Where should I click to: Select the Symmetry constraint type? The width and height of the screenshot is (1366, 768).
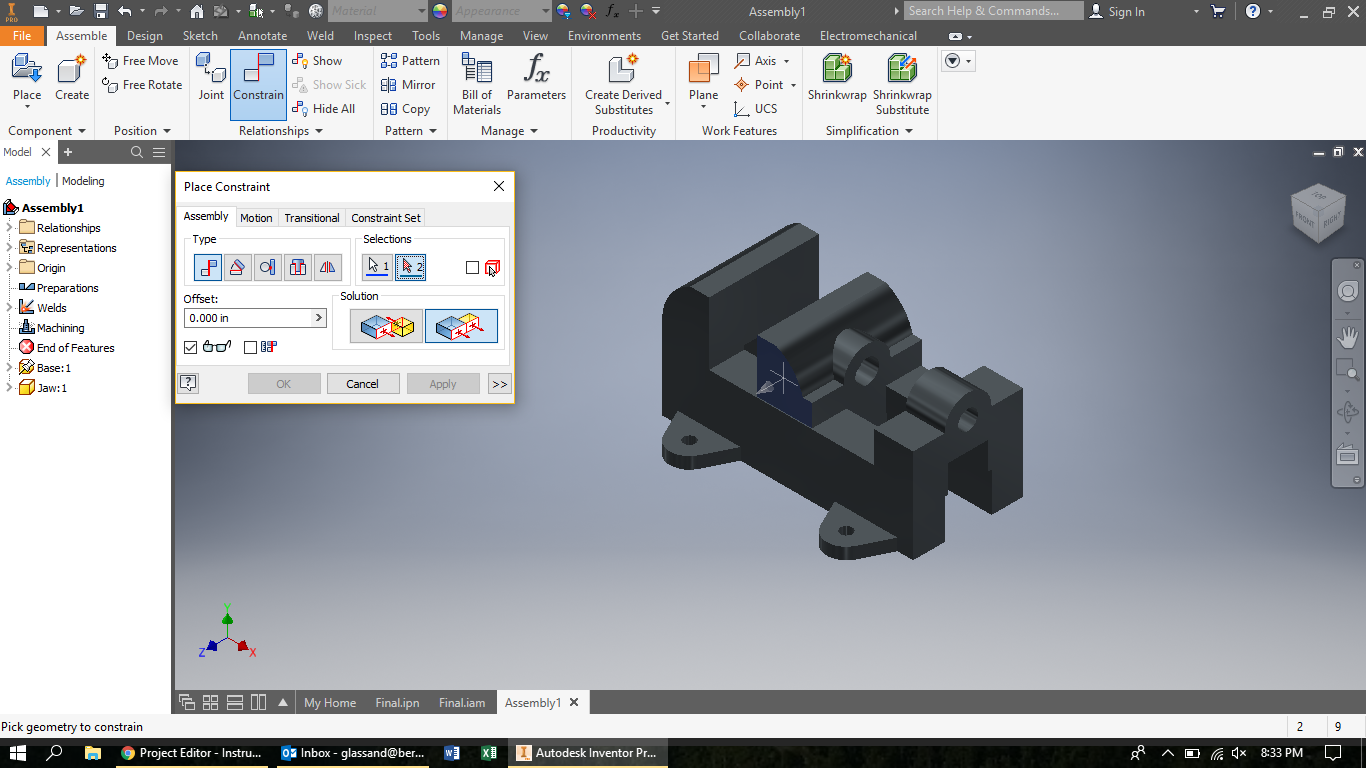pyautogui.click(x=328, y=267)
